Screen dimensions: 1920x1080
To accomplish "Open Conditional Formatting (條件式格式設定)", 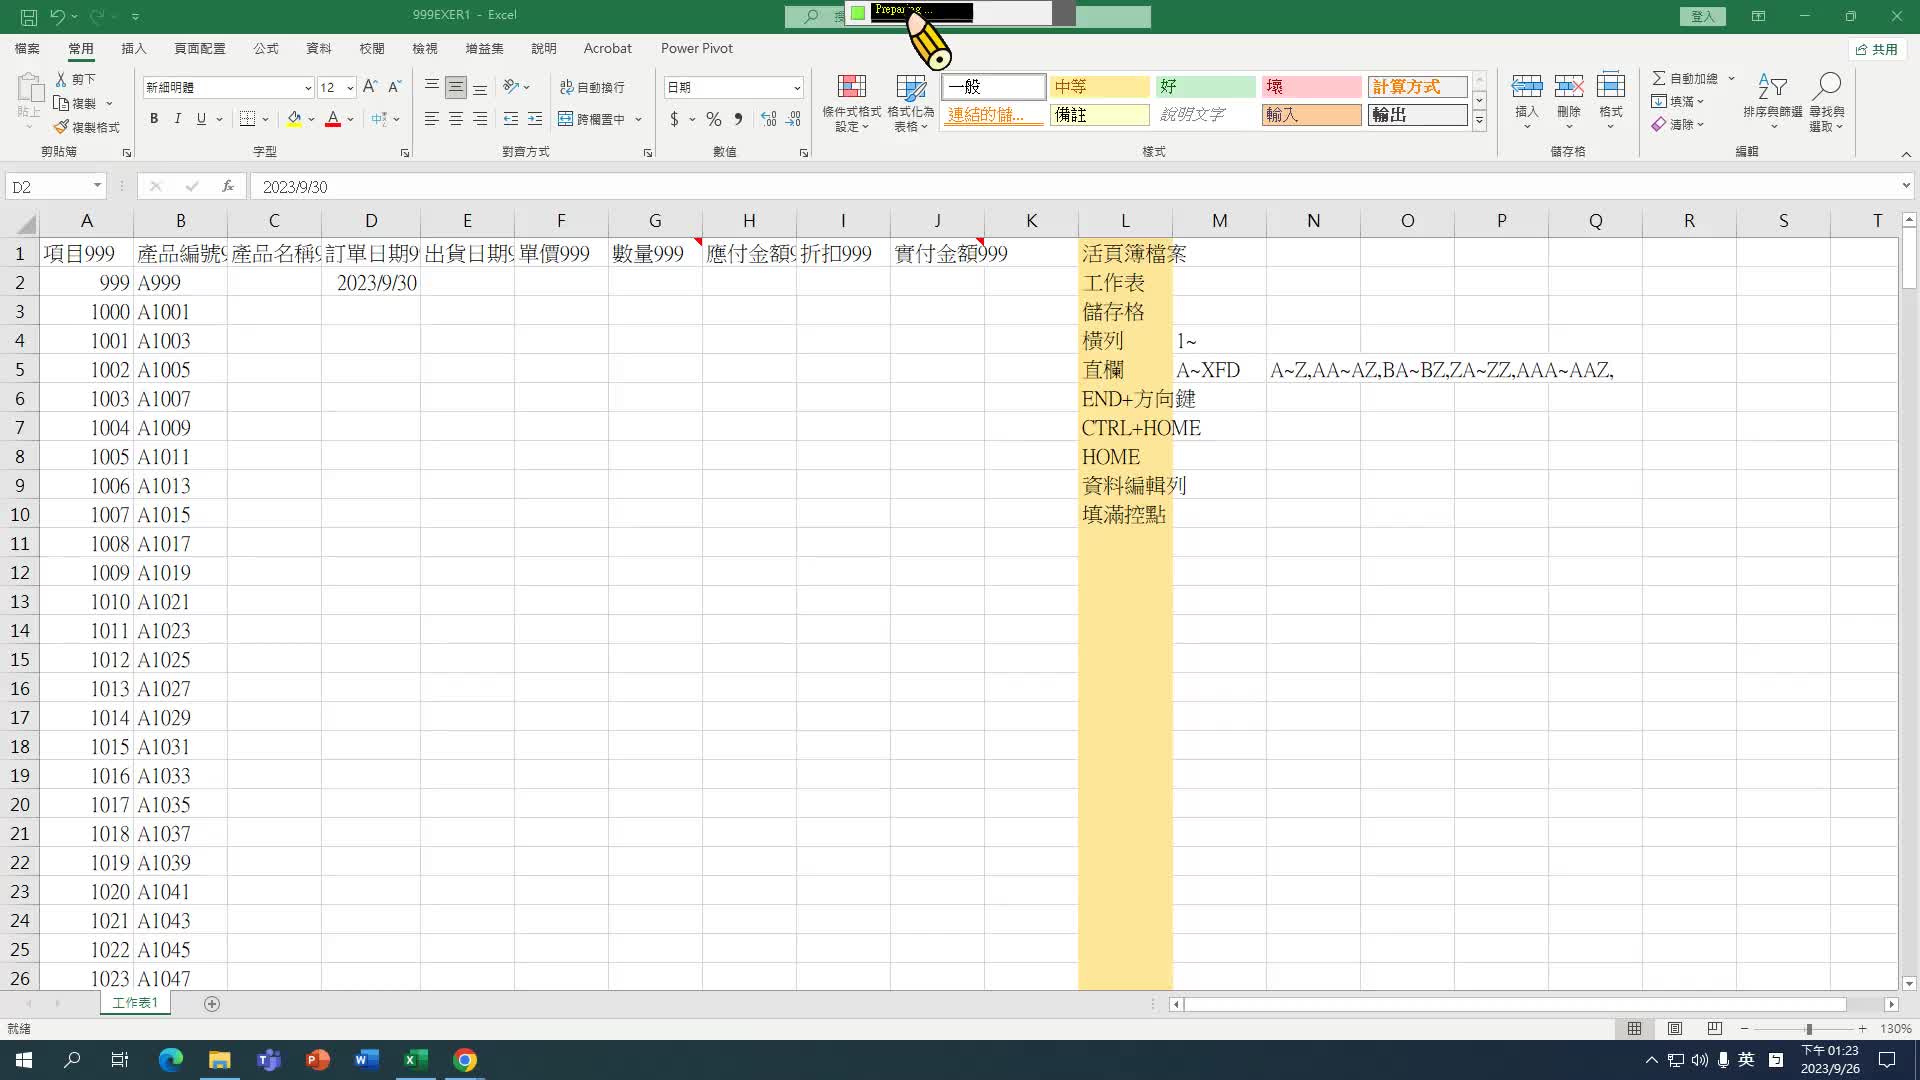I will (x=851, y=103).
